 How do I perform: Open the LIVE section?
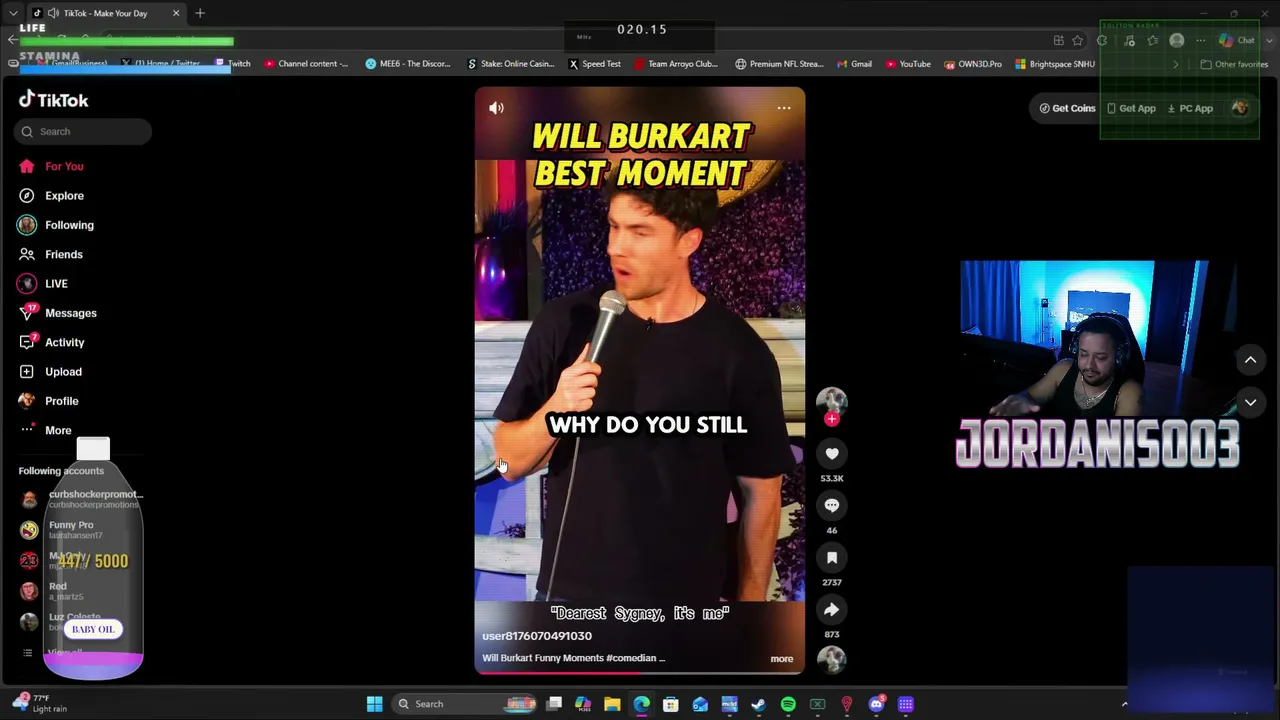[x=43, y=284]
